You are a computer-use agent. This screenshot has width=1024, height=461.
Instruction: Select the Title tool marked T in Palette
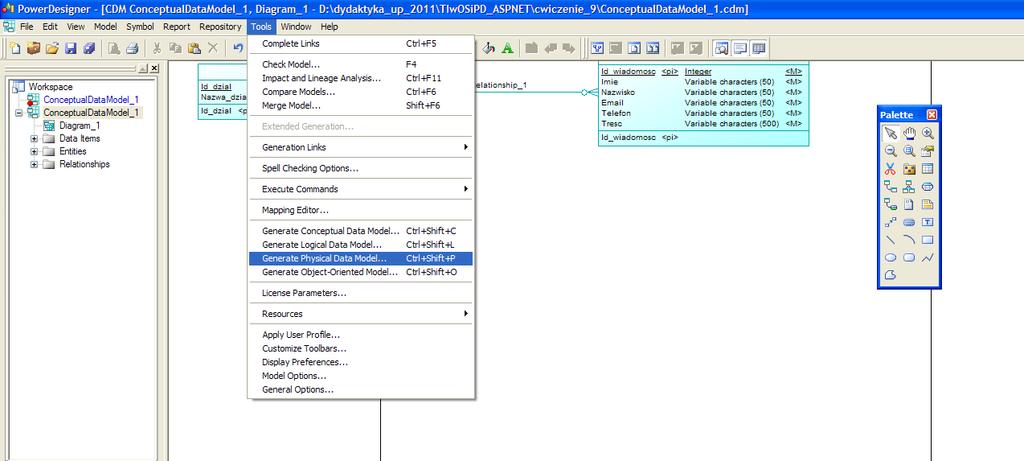click(x=927, y=222)
